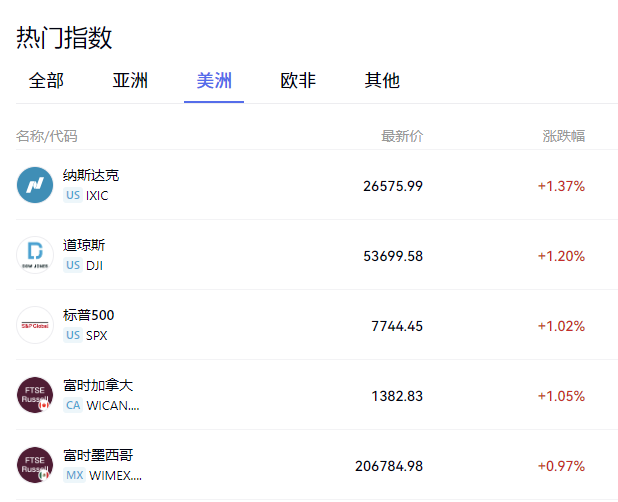This screenshot has width=618, height=502.
Task: Click the WIMEX ticker code
Action: click(x=115, y=476)
